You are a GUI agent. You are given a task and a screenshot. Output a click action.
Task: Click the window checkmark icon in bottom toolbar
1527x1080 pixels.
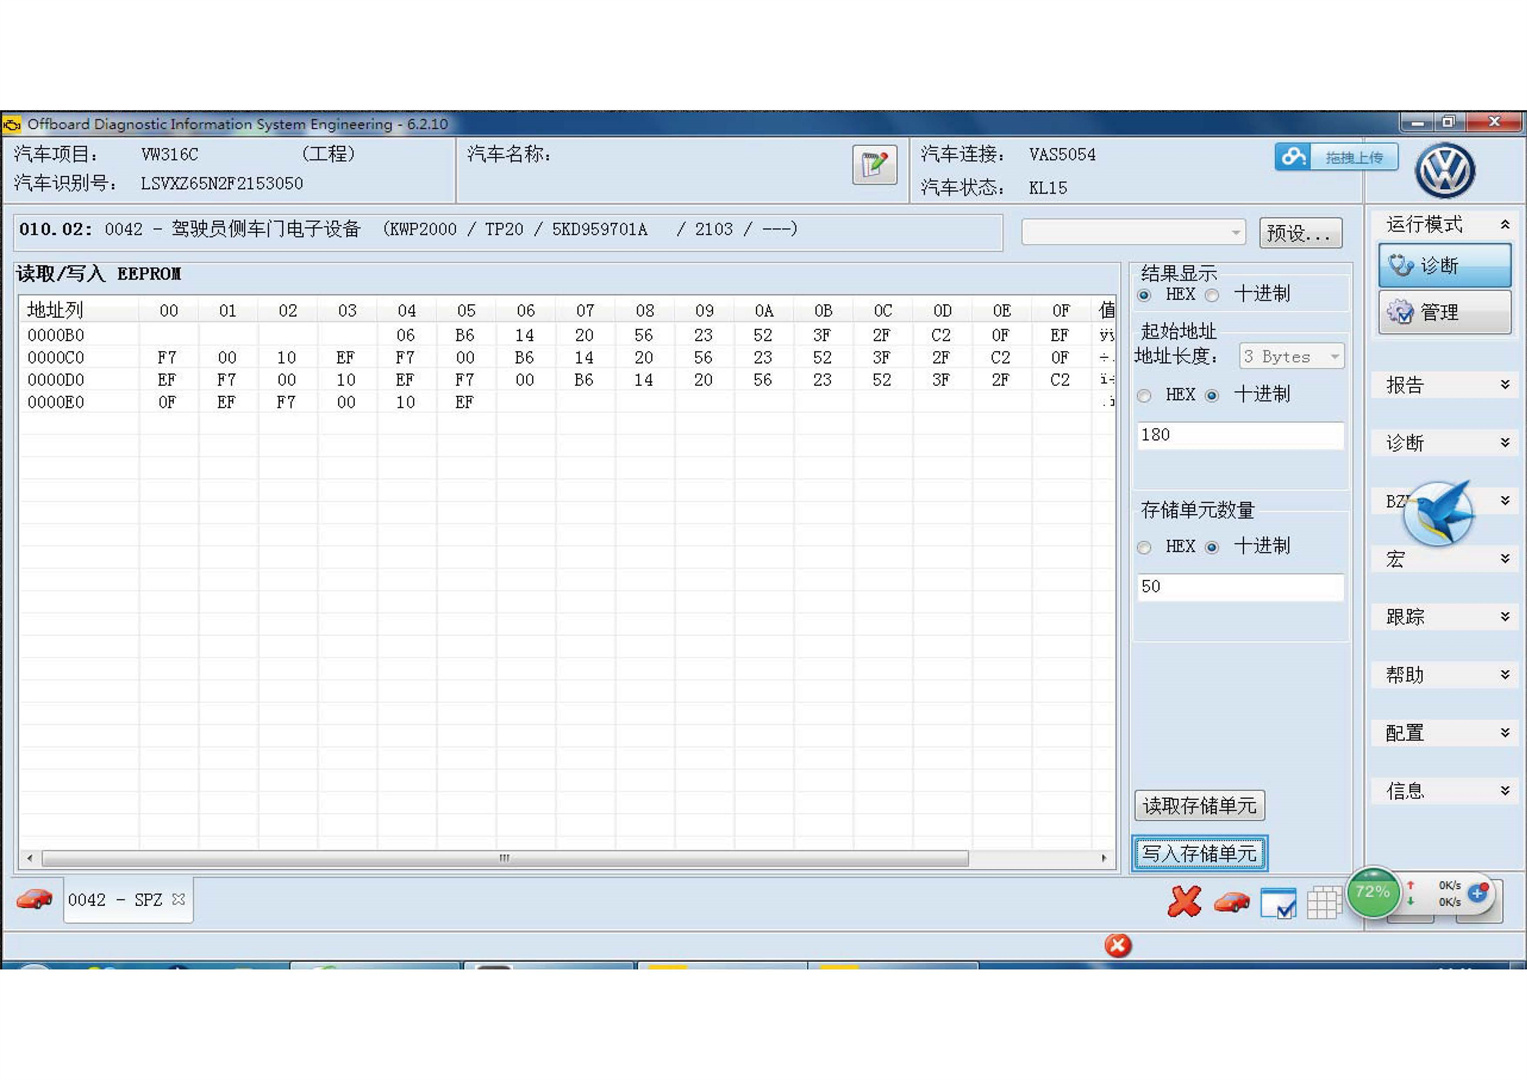pos(1278,903)
